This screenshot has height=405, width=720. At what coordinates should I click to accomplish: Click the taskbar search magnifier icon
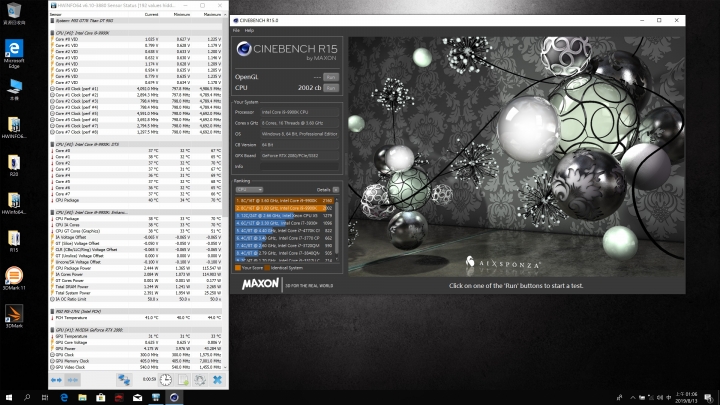tap(27, 398)
